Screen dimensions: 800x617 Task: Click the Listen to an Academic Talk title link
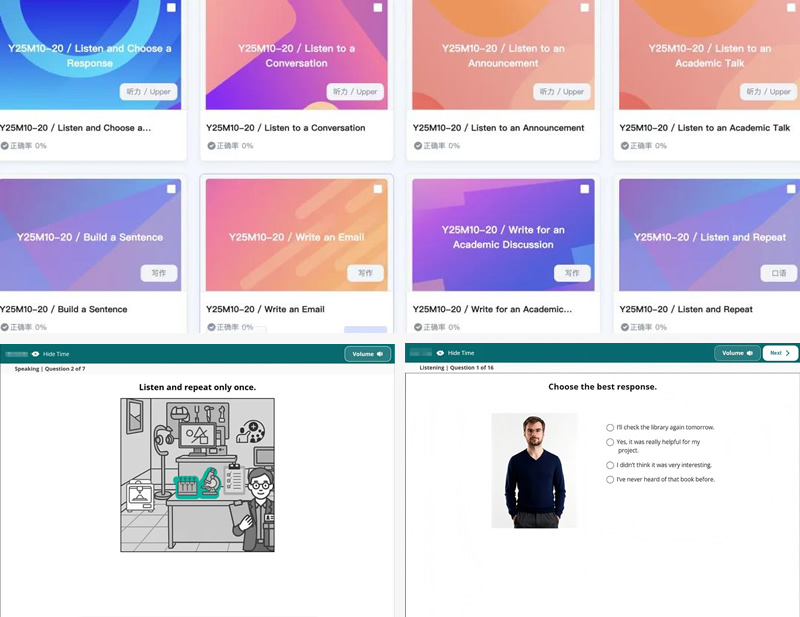705,128
